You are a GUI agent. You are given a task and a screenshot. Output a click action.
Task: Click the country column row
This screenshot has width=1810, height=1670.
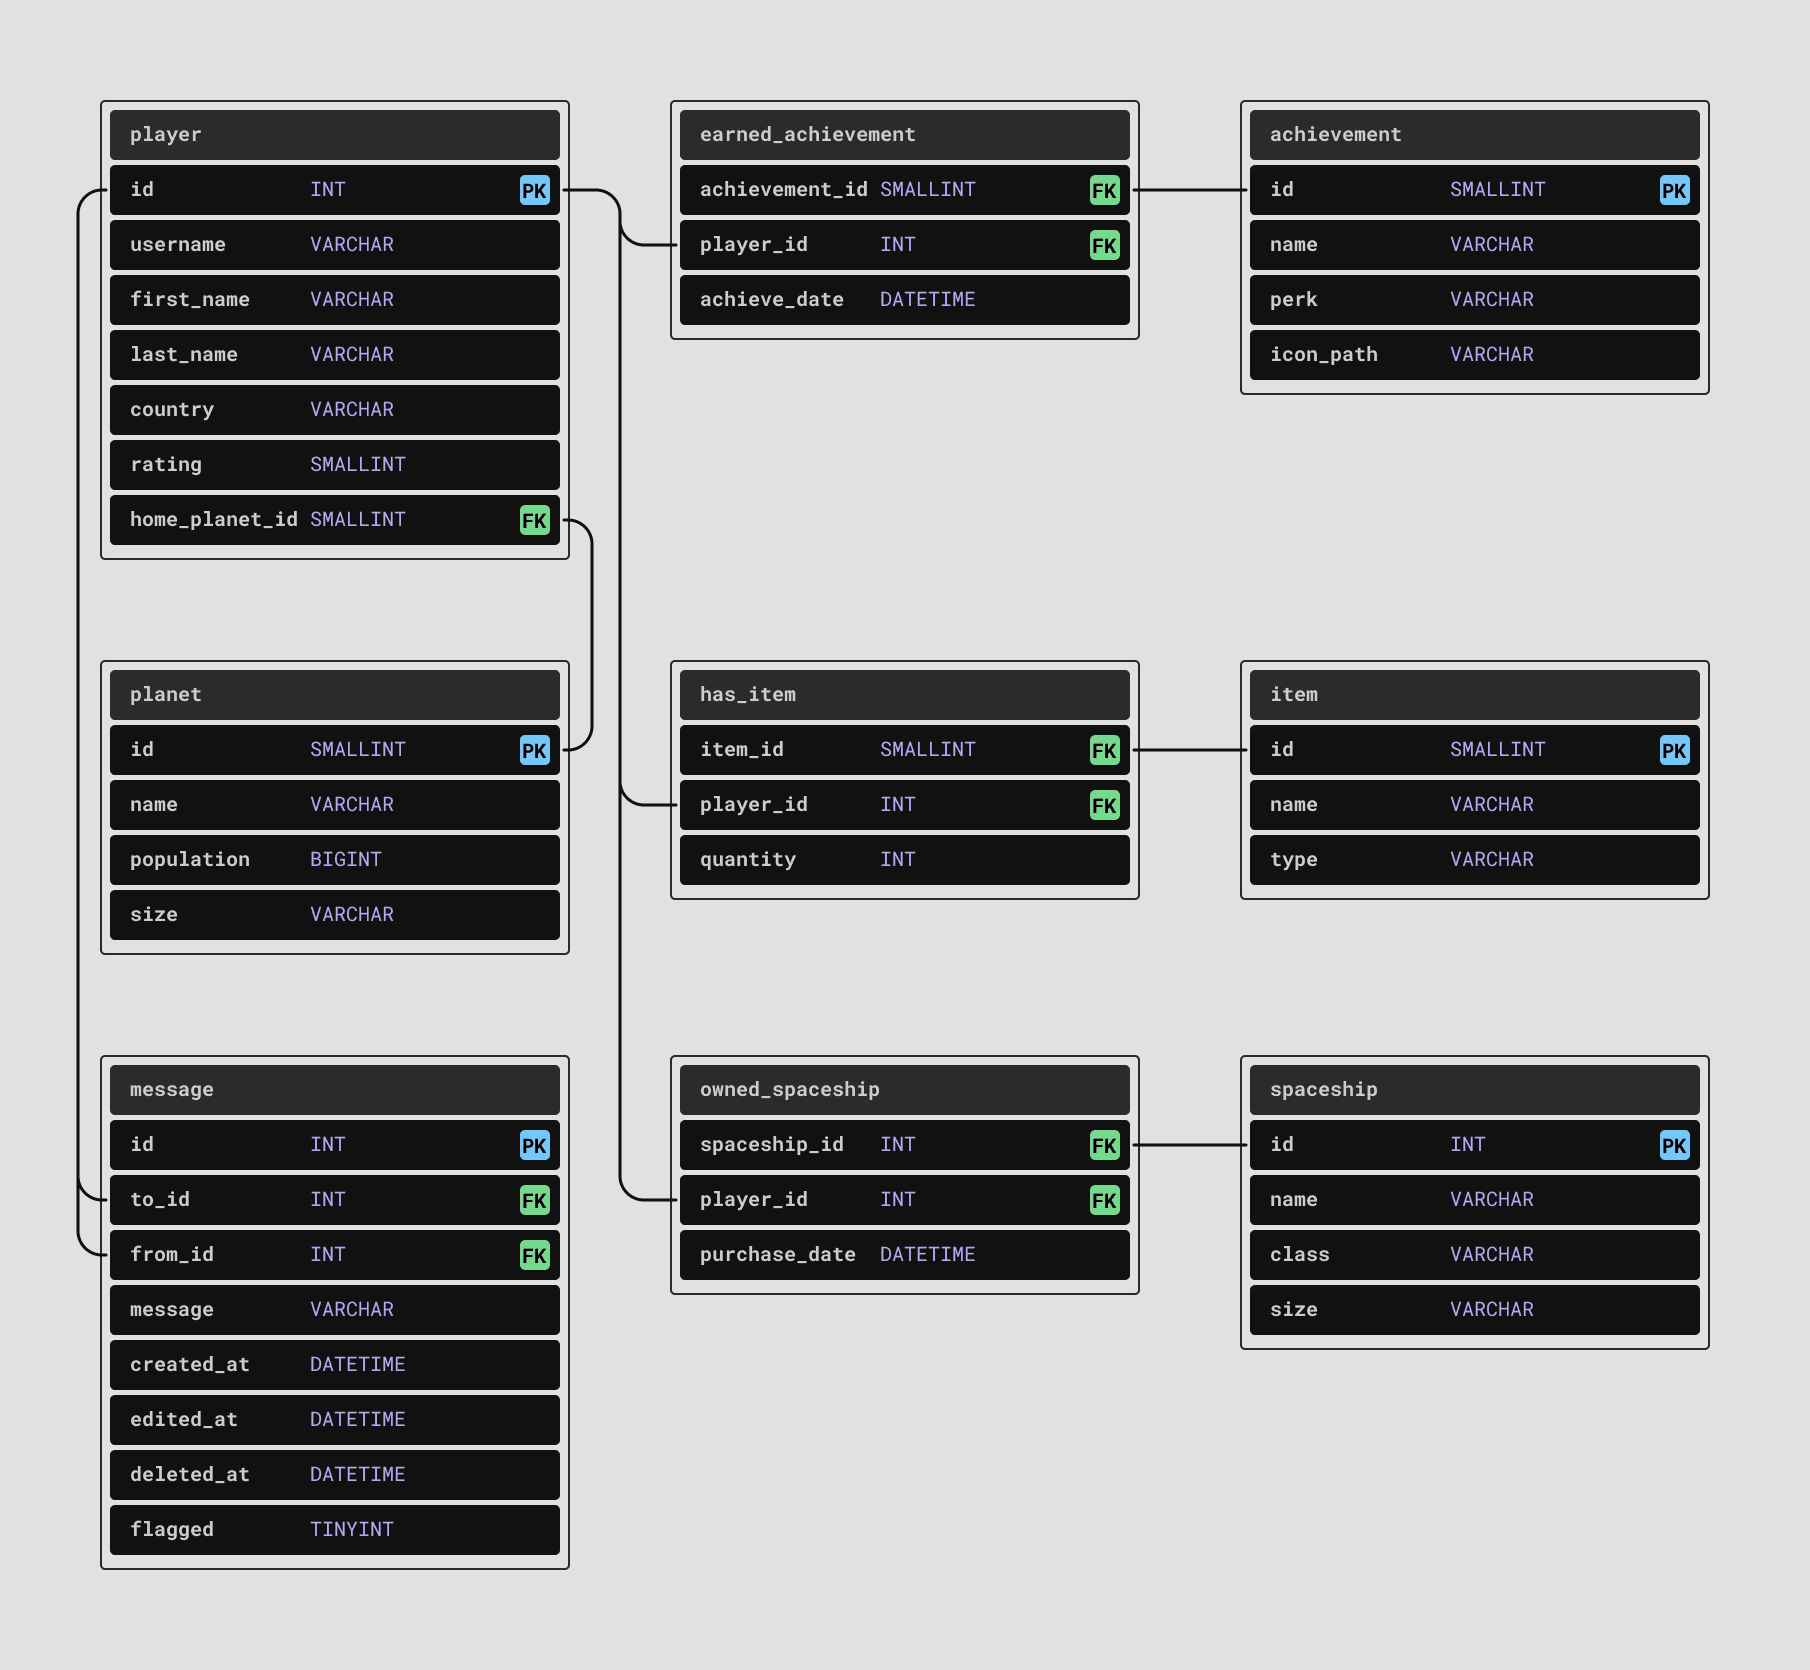[x=335, y=410]
